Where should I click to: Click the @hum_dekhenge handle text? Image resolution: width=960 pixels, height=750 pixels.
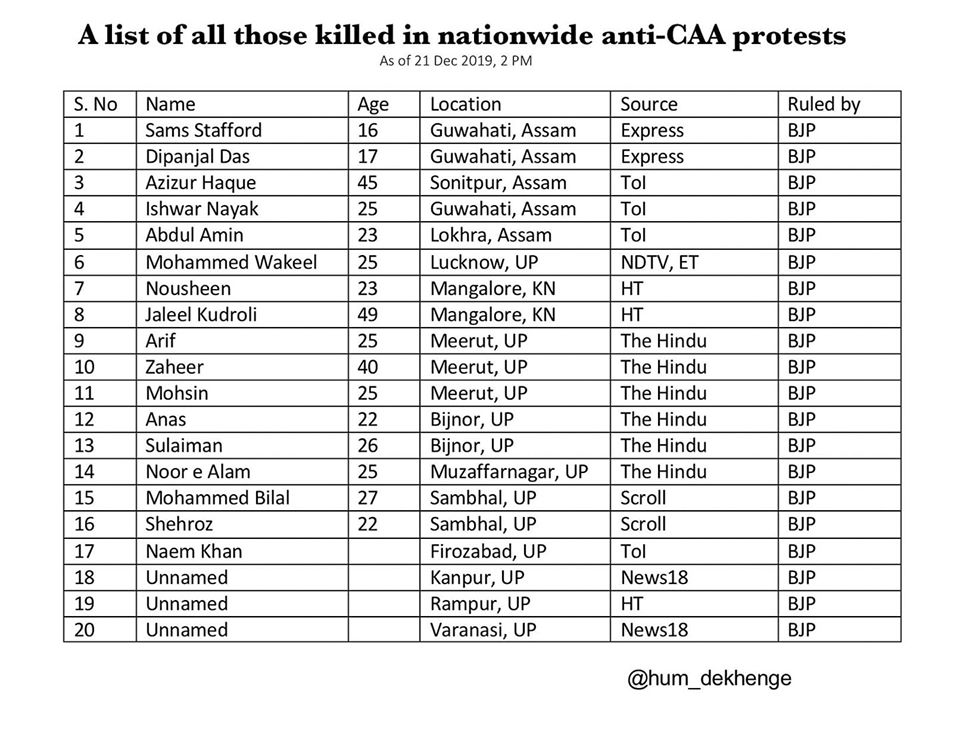[709, 679]
